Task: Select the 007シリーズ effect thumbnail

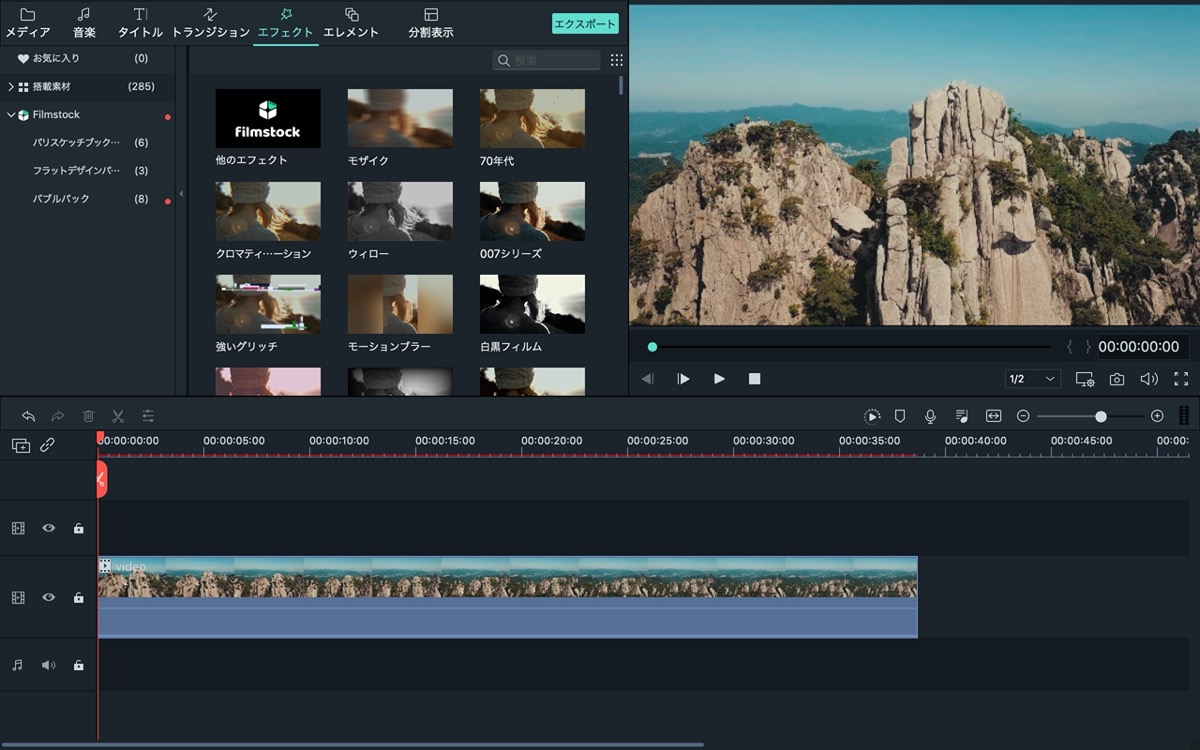Action: click(x=532, y=211)
